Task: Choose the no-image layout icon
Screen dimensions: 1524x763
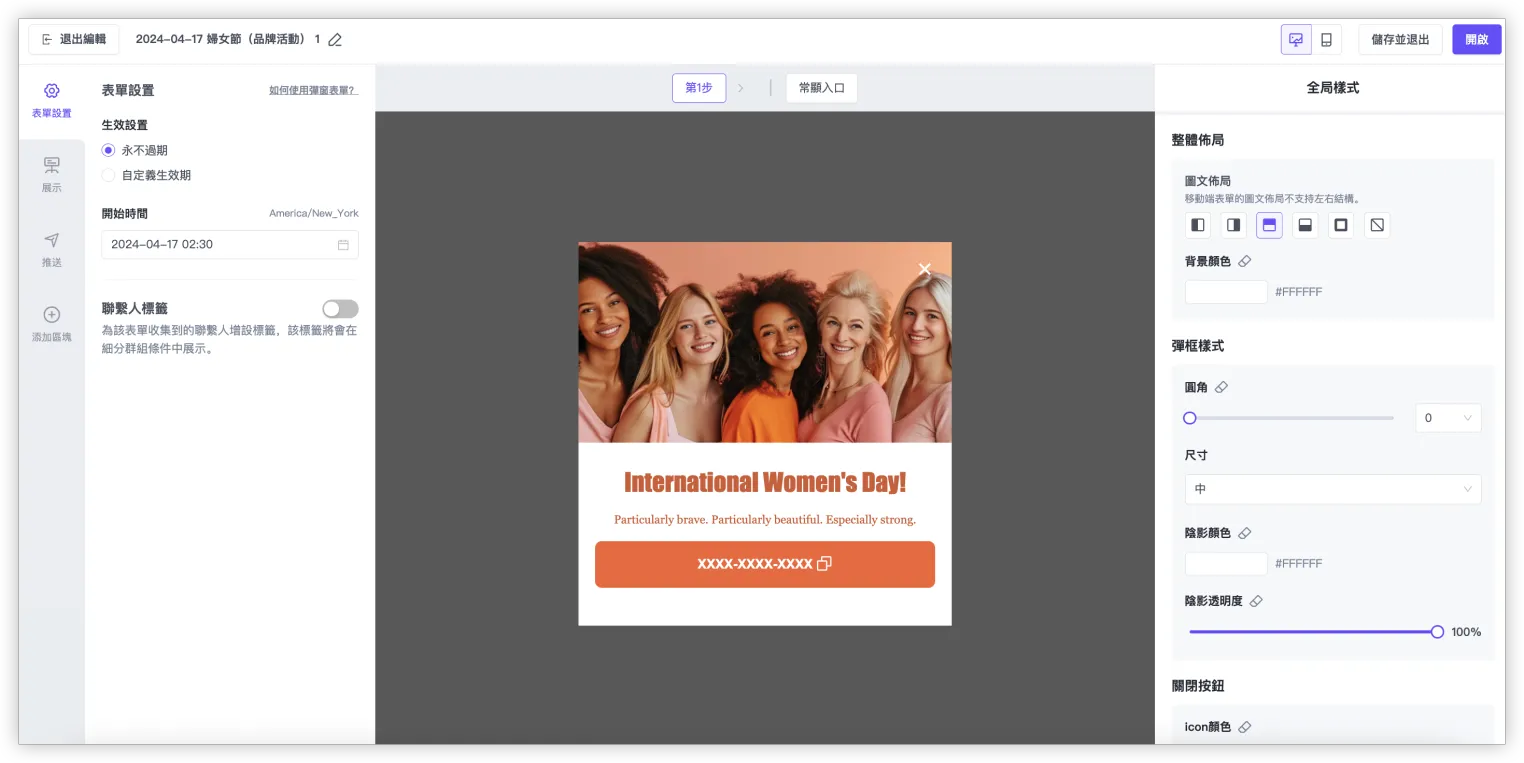Action: [x=1377, y=225]
